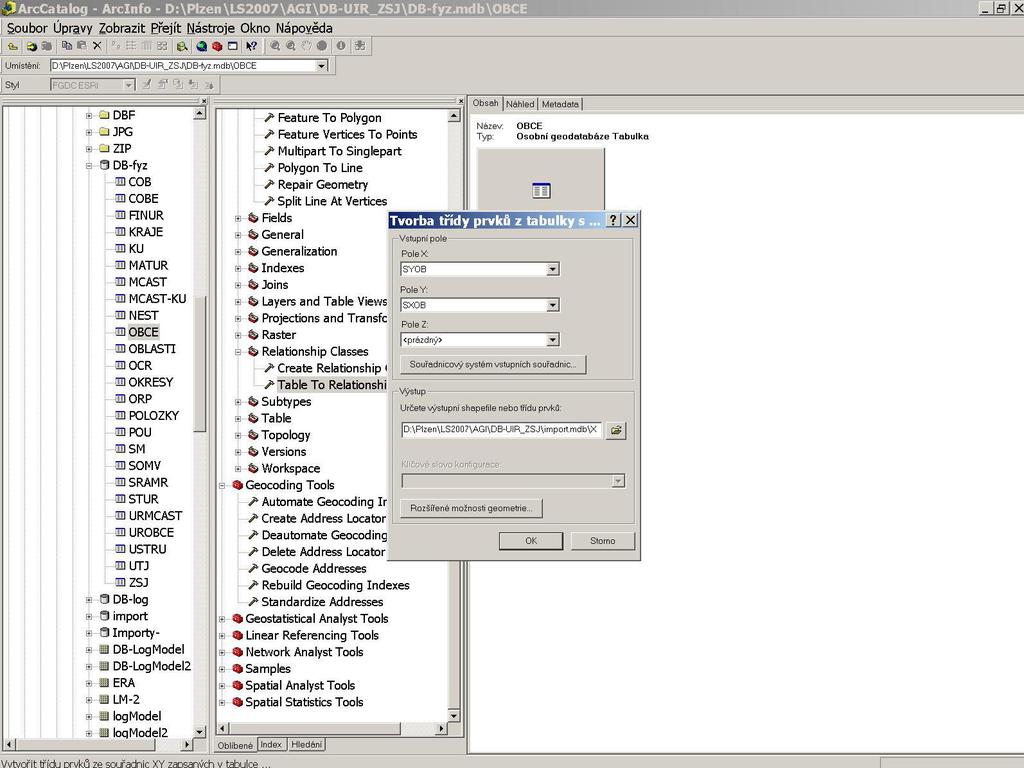Select the KRAJE table in the catalog tree
This screenshot has width=1024, height=768.
pyautogui.click(x=146, y=232)
